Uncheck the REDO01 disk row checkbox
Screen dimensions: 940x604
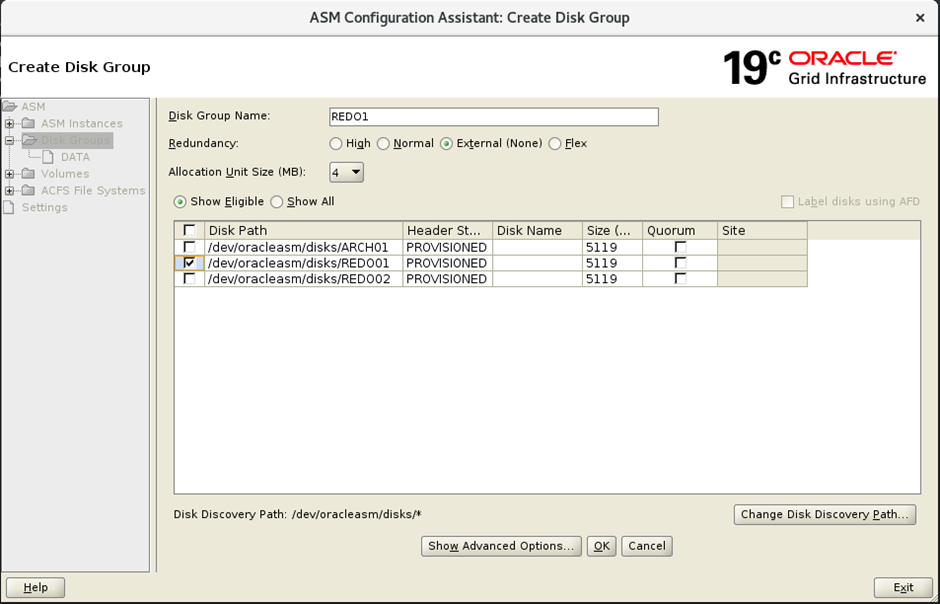(x=189, y=263)
